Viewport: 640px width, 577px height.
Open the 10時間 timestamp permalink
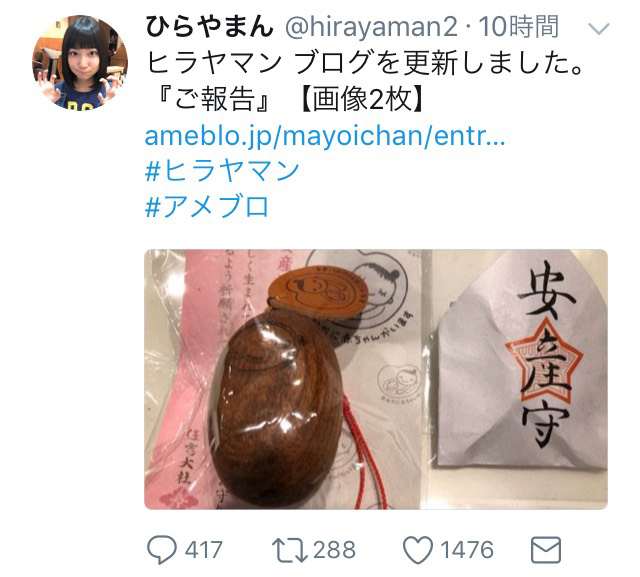pos(518,27)
